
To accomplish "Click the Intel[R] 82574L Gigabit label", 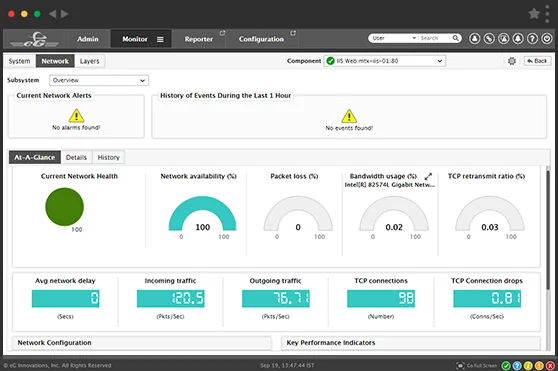I will coord(390,185).
